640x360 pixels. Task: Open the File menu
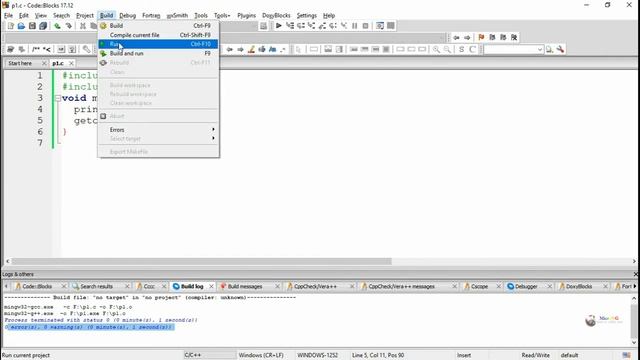pos(8,16)
